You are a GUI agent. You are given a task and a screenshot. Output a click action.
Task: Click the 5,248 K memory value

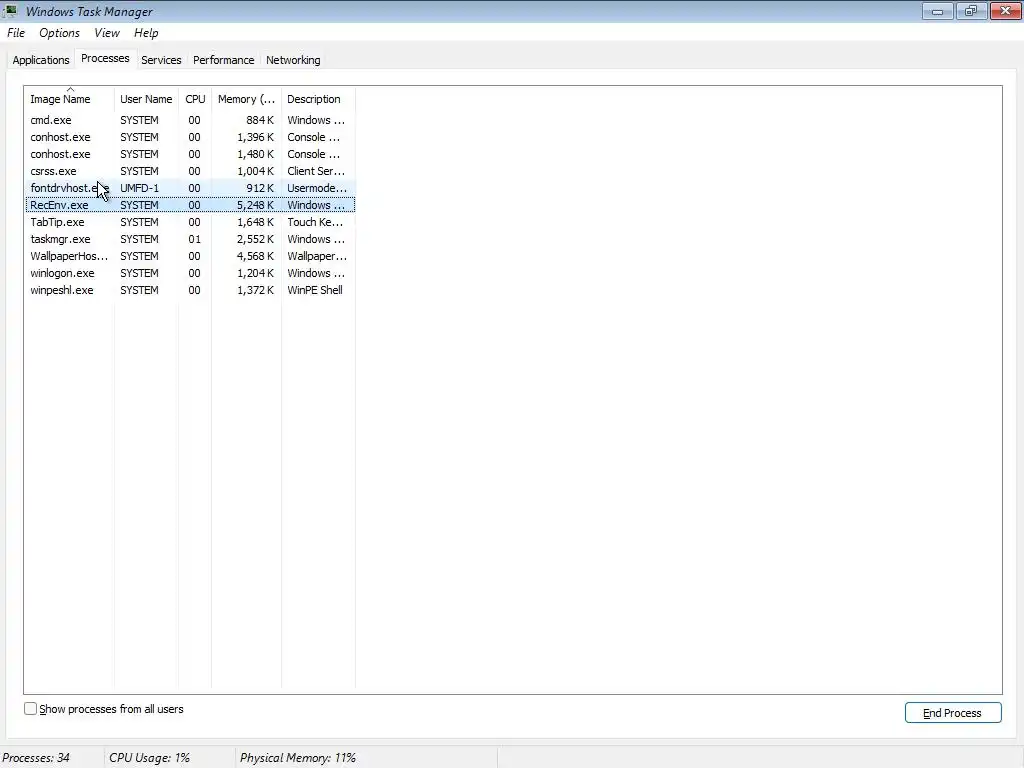point(255,205)
